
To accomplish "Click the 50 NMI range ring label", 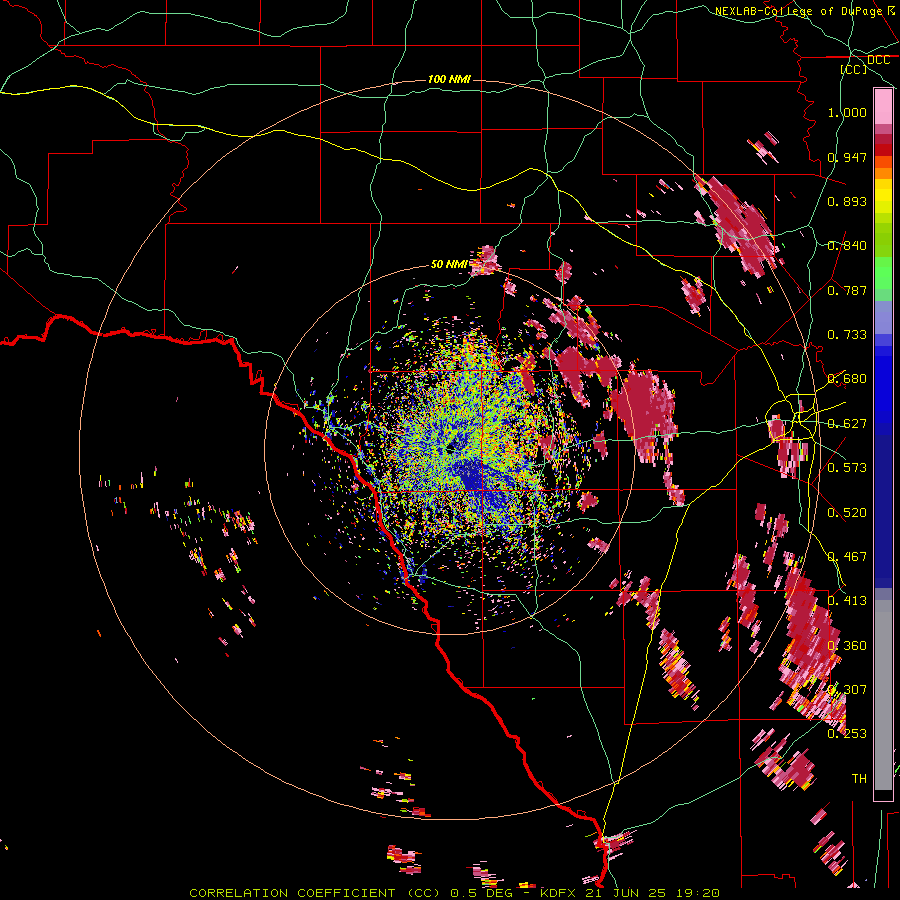I will pos(449,265).
